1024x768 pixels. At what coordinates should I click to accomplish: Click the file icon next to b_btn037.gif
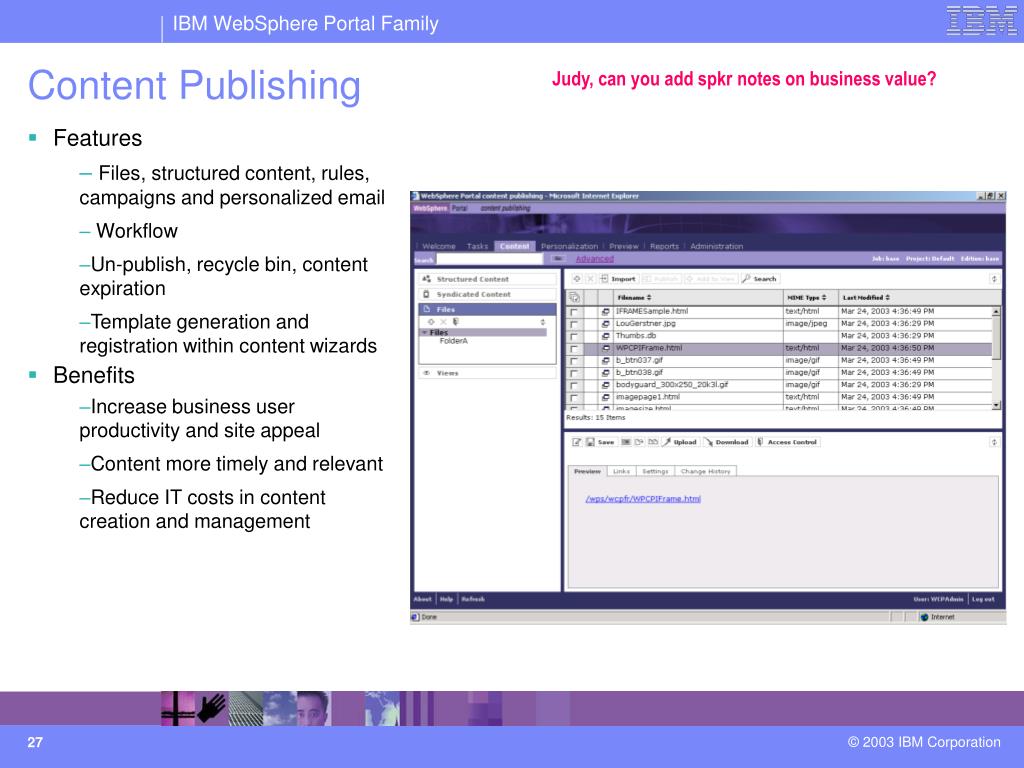[x=605, y=360]
